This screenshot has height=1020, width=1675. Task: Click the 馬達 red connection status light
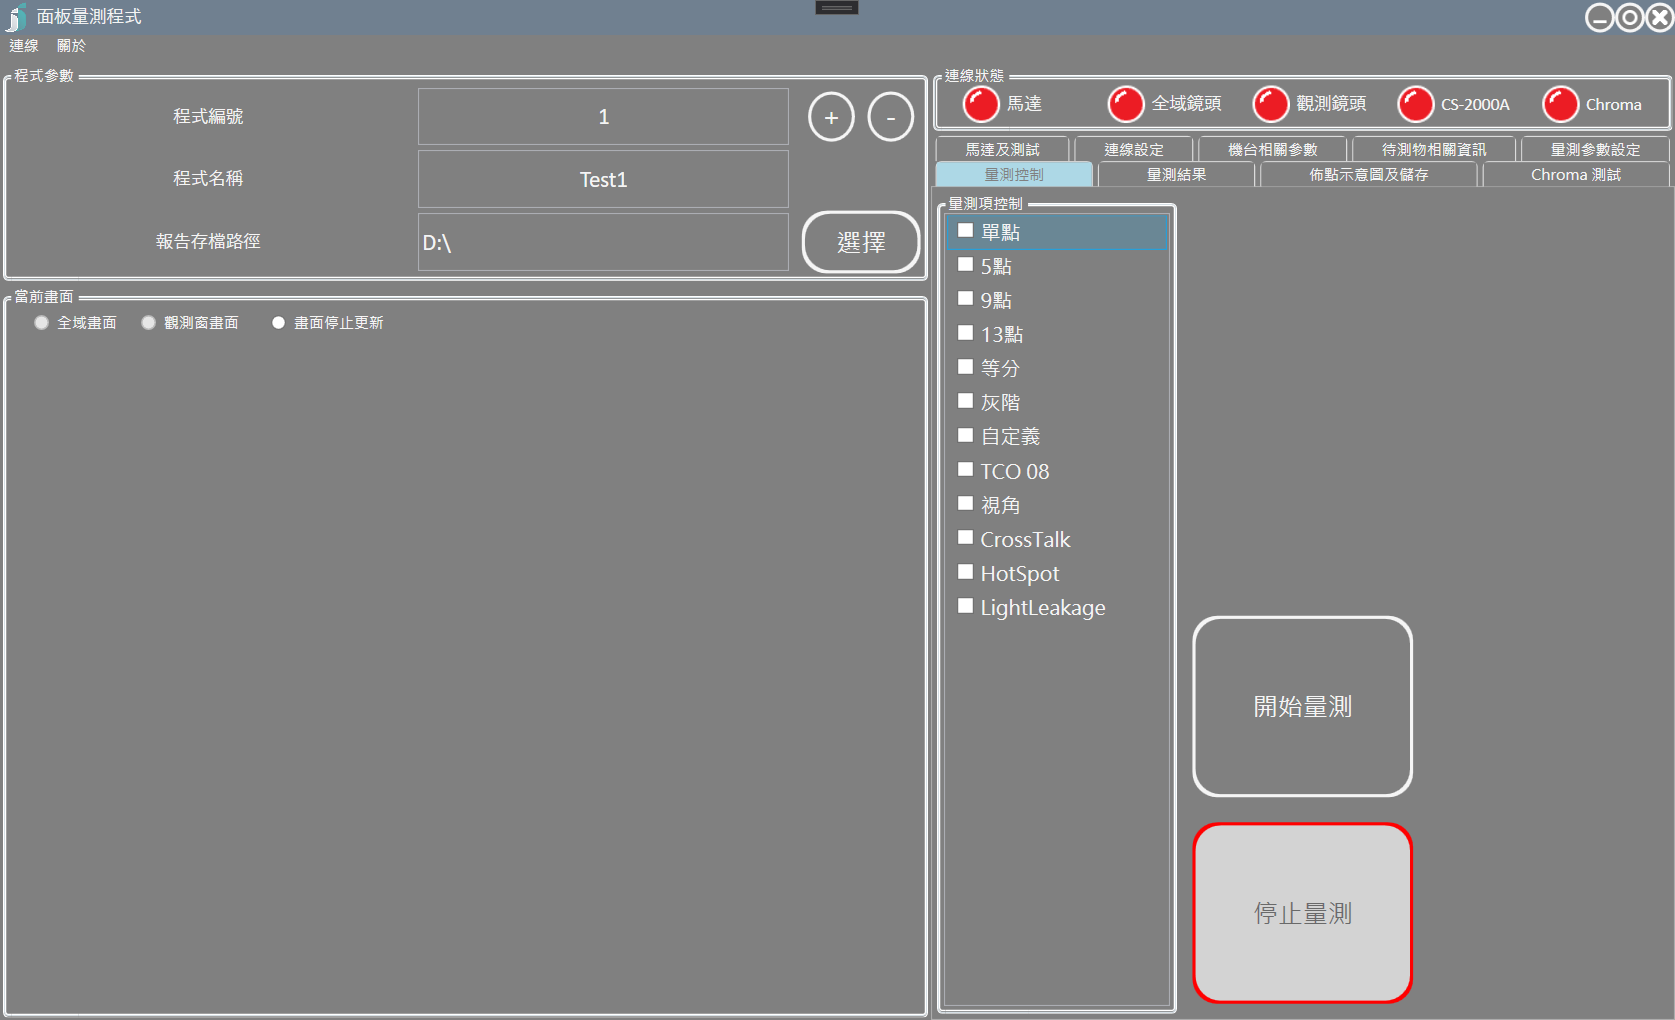coord(981,104)
